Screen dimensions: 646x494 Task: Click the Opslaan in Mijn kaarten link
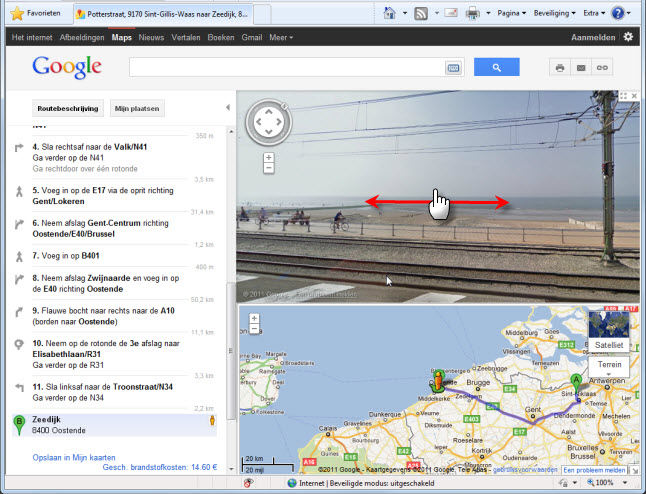tap(74, 457)
